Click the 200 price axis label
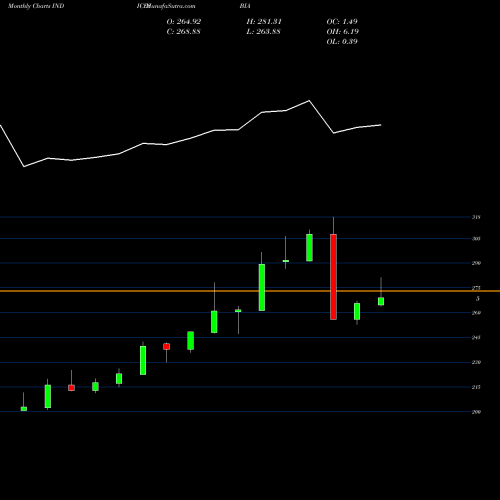The width and height of the screenshot is (500, 500). [476, 412]
